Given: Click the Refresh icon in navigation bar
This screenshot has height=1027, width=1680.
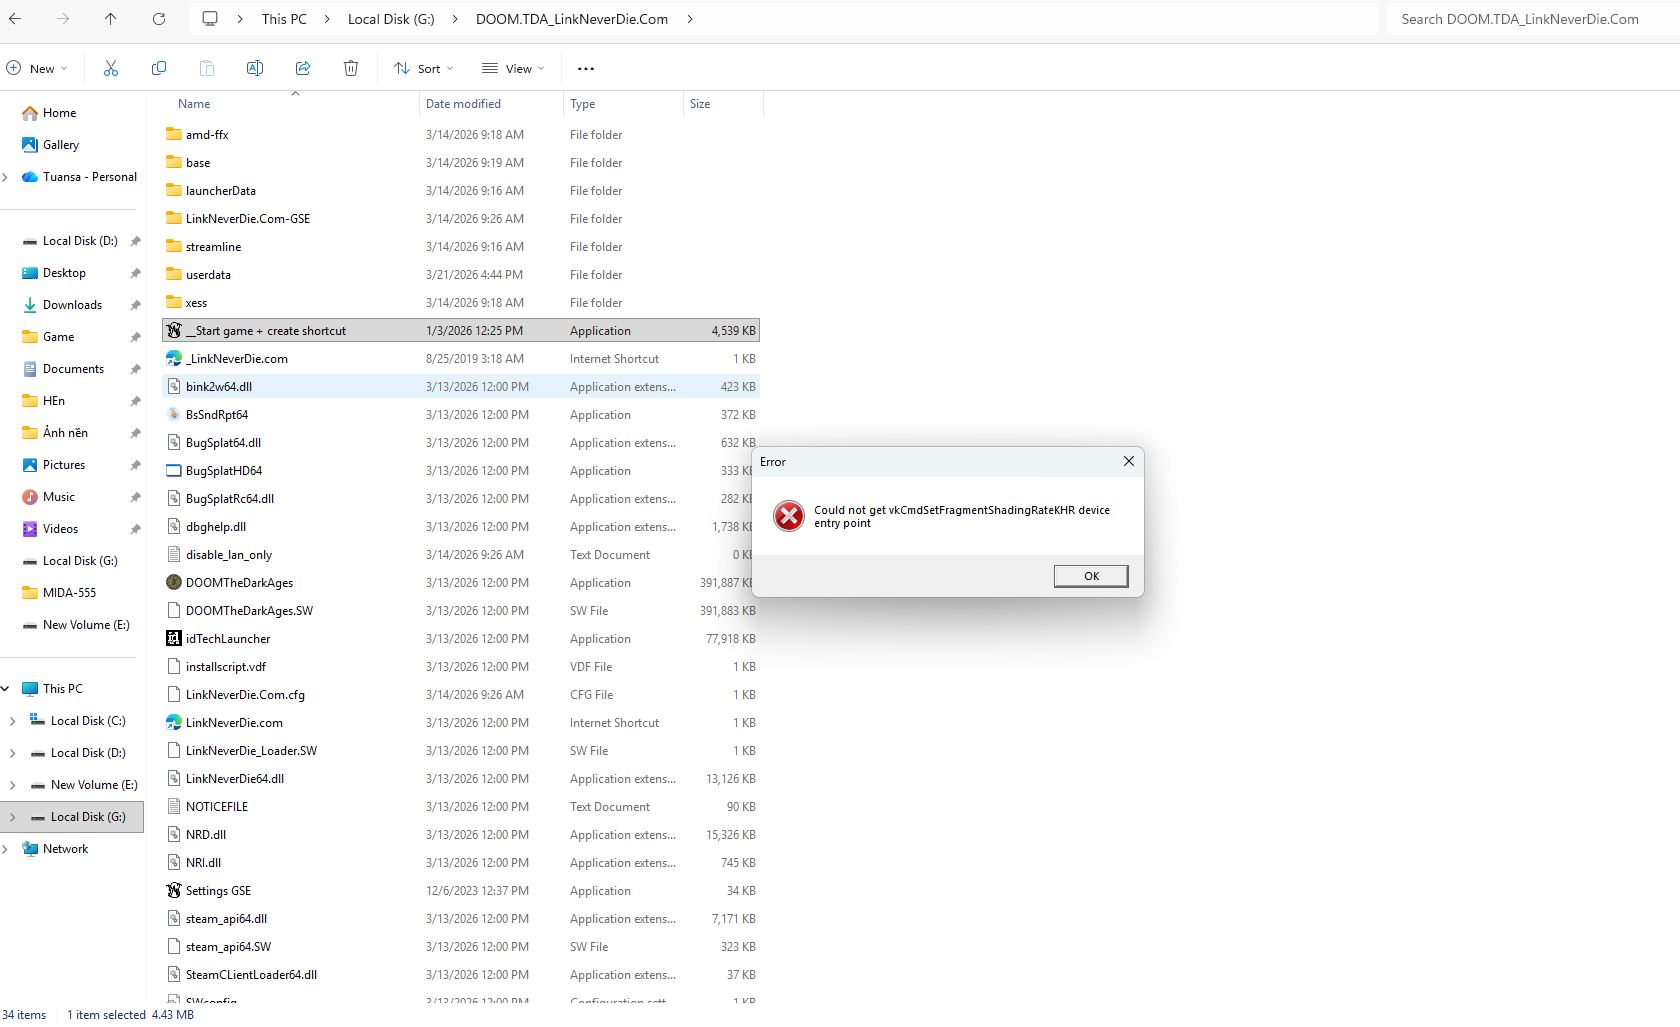Looking at the screenshot, I should (x=159, y=19).
